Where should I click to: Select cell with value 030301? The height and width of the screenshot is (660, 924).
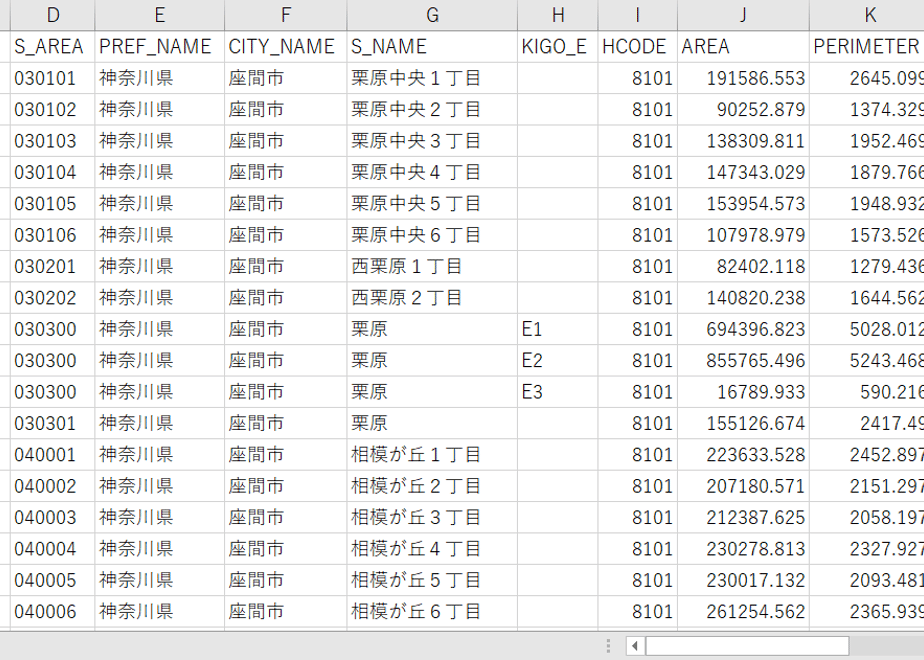pos(52,423)
